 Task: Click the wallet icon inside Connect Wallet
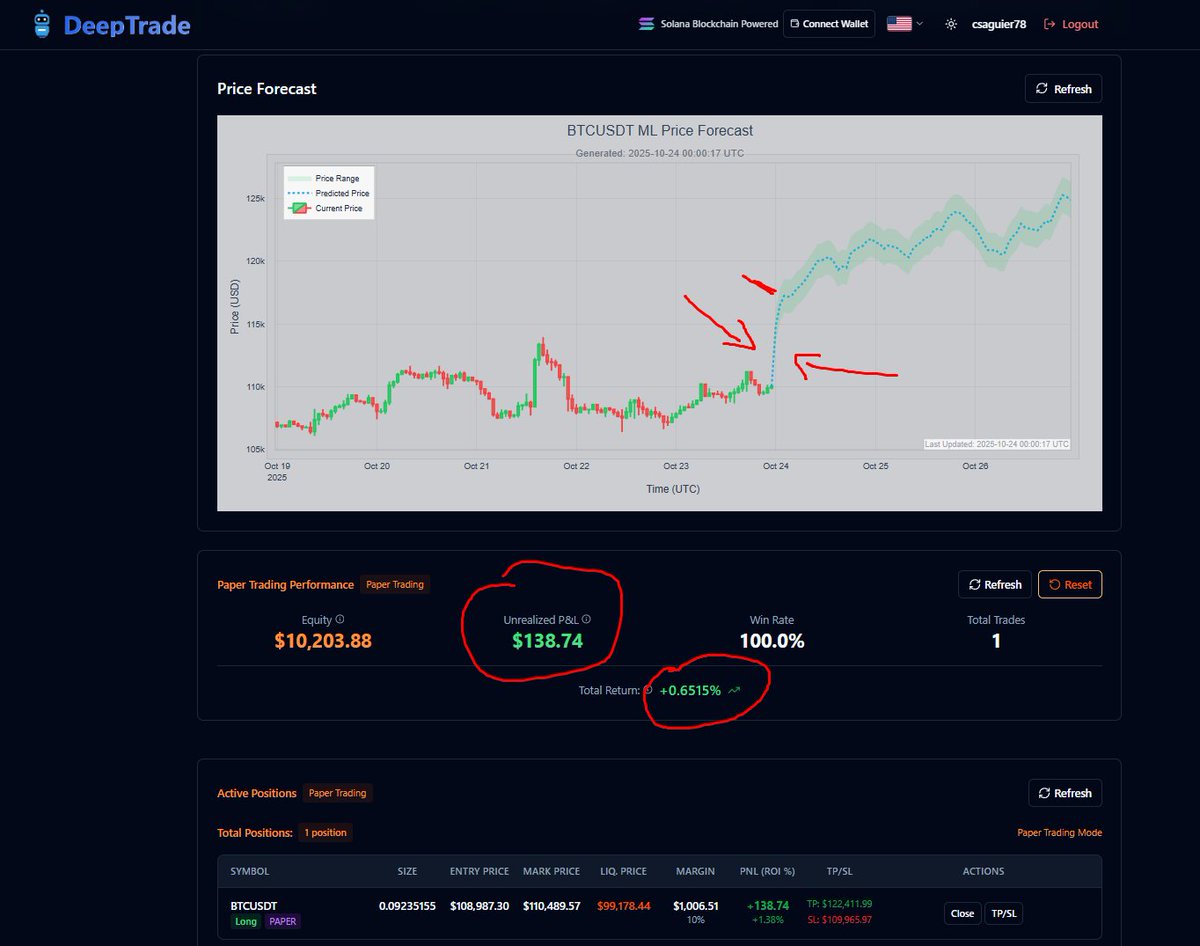pos(793,23)
